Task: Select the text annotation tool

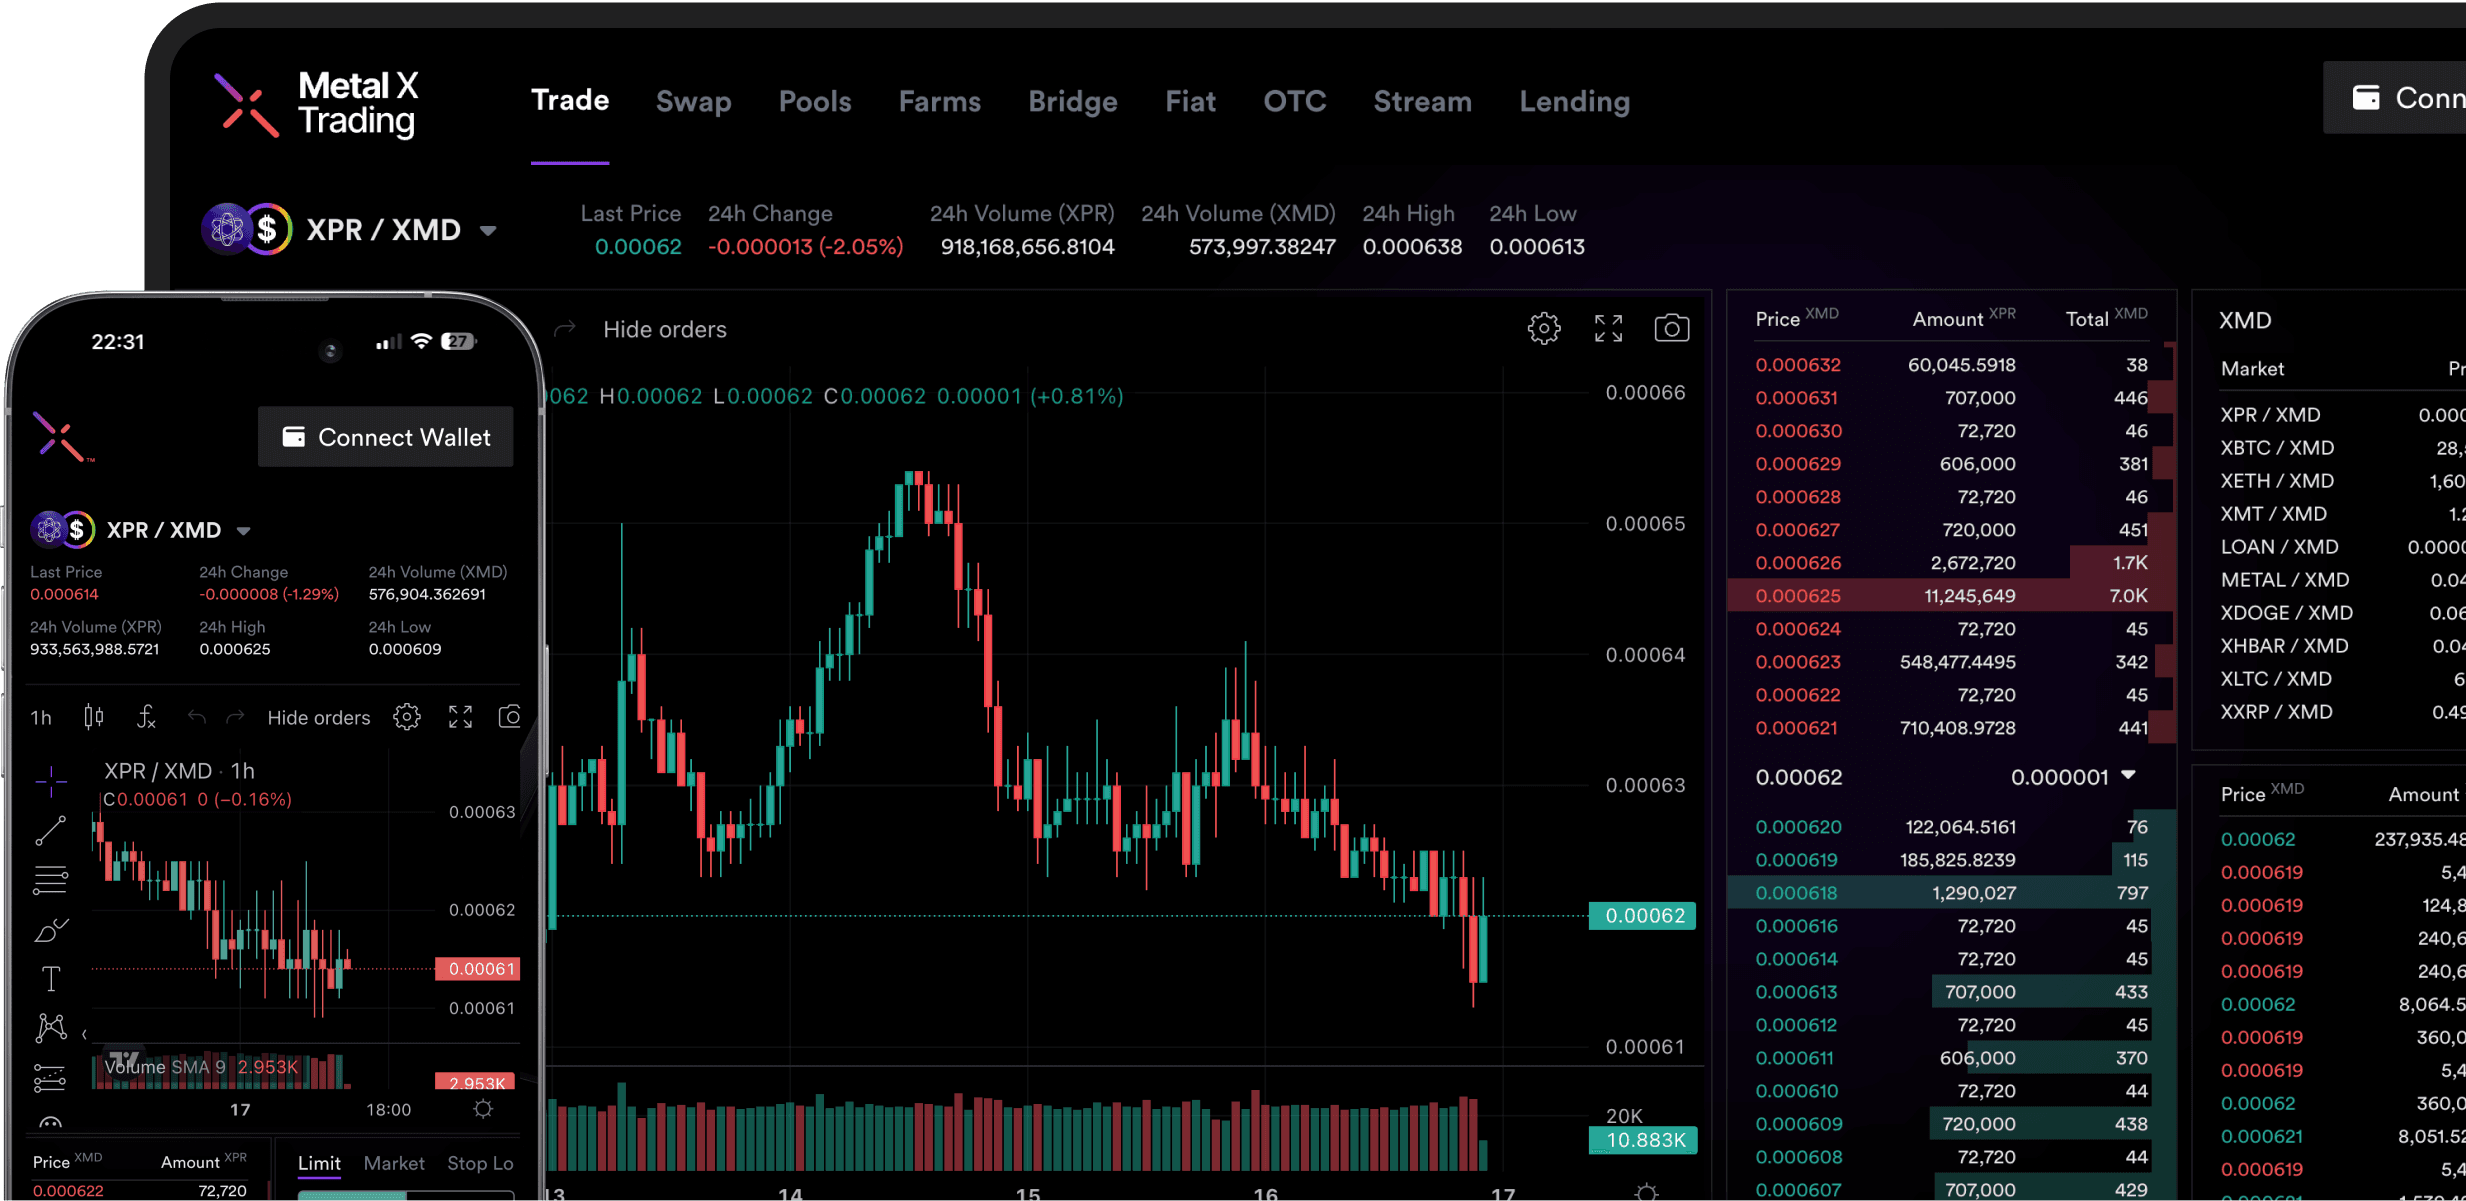Action: (x=50, y=978)
